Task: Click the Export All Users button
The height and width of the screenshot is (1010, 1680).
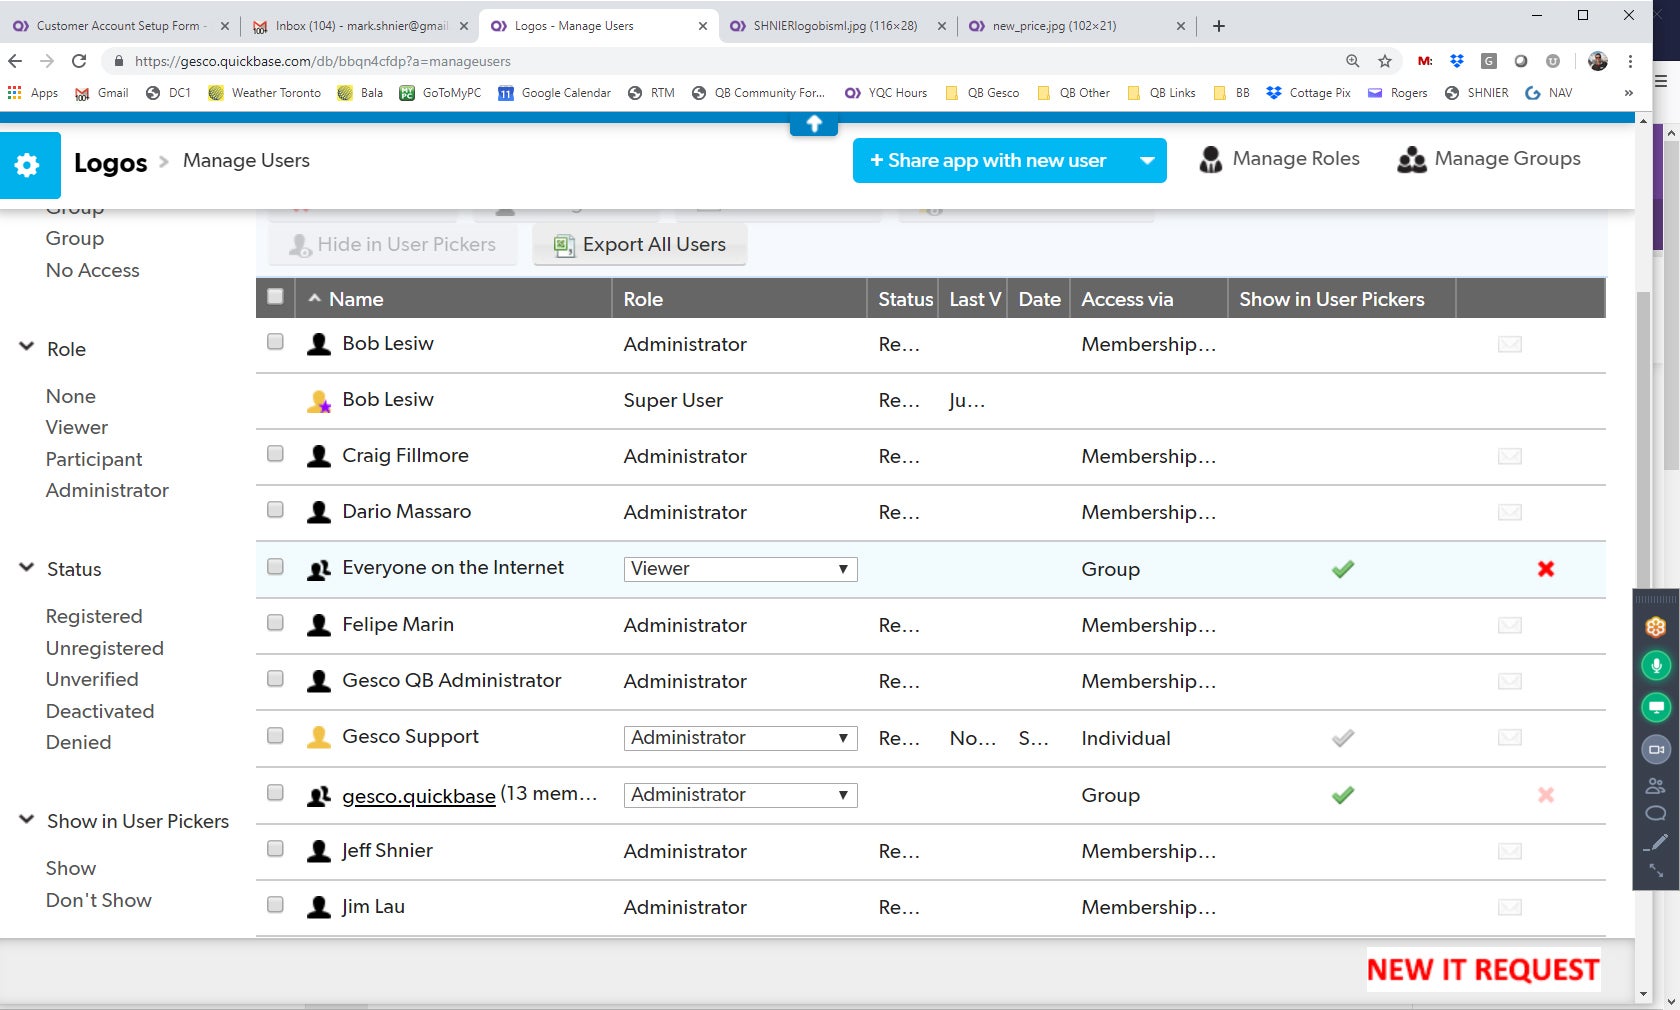Action: tap(640, 245)
